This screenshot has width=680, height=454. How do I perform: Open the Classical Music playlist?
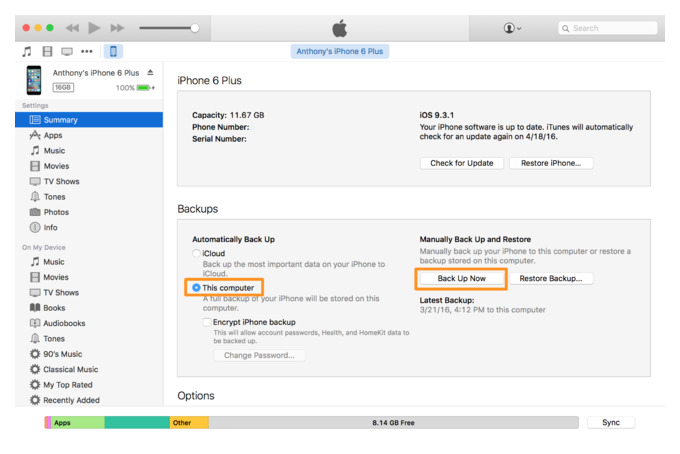click(x=89, y=369)
